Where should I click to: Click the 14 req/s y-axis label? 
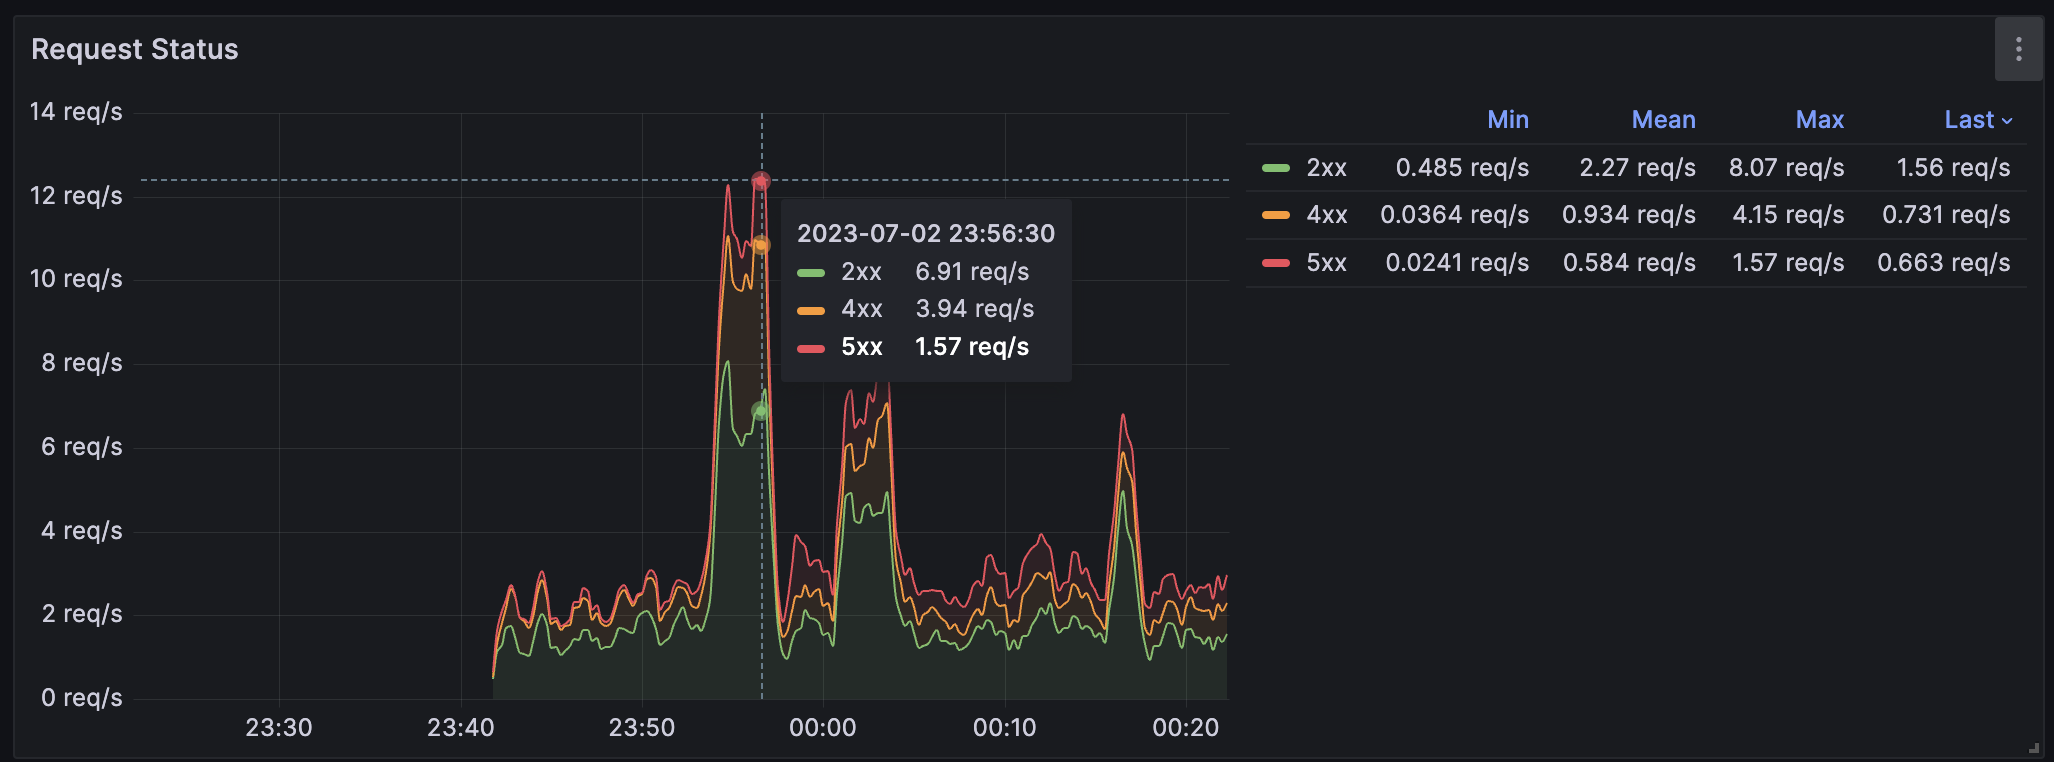coord(76,112)
